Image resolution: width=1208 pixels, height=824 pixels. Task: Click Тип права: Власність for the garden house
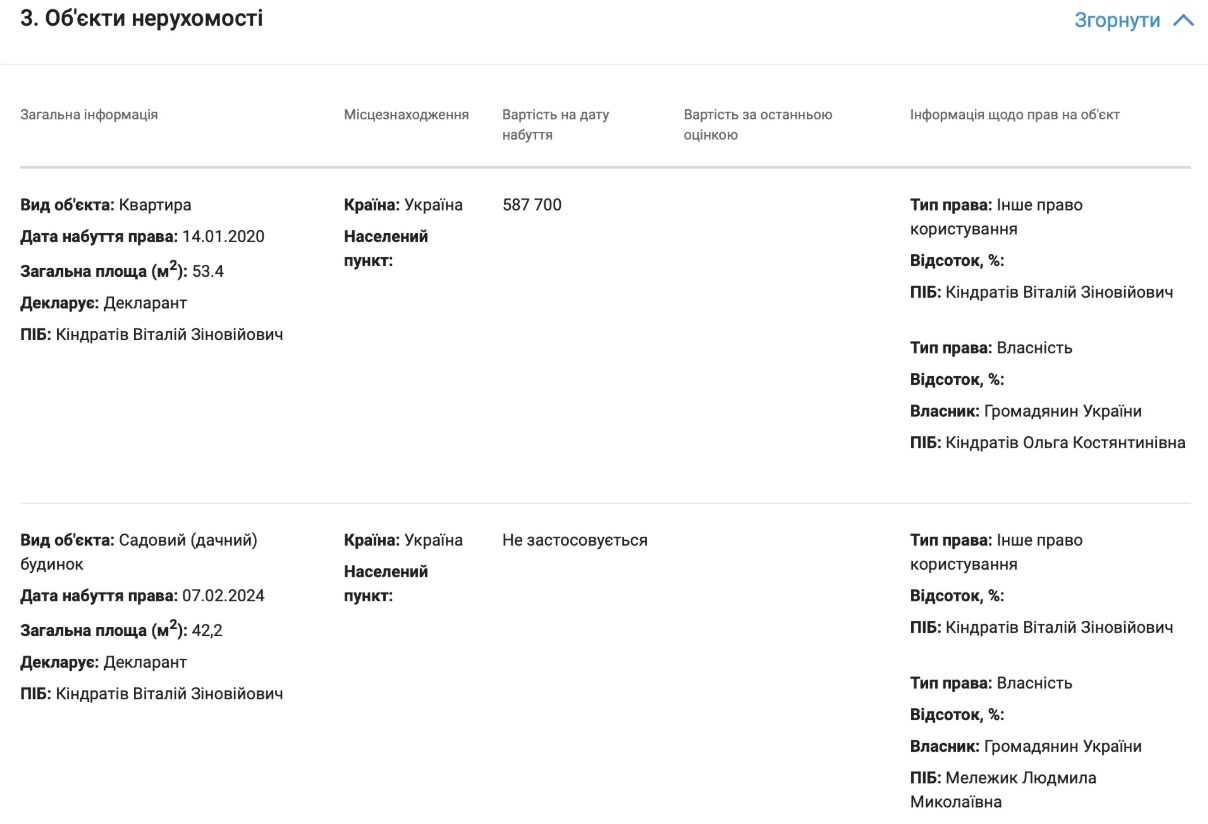[990, 683]
